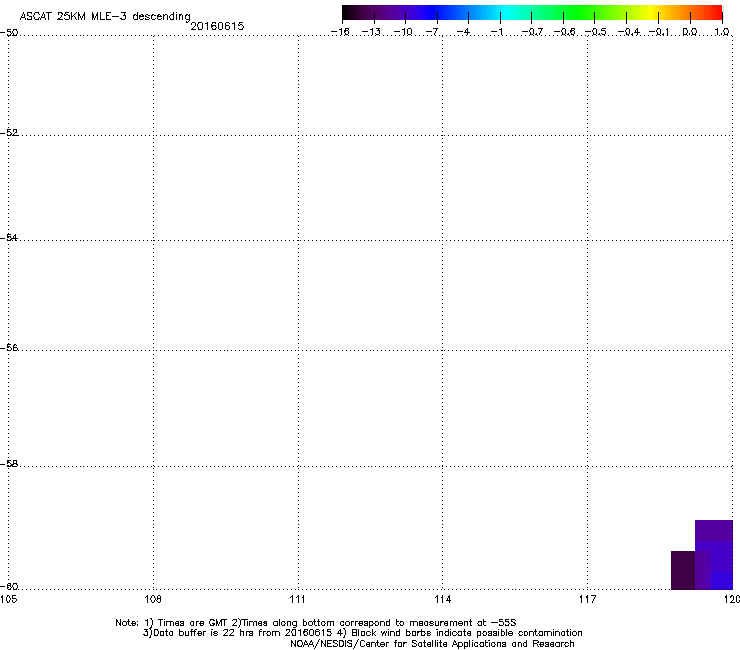Click the latitude label -56

point(9,347)
